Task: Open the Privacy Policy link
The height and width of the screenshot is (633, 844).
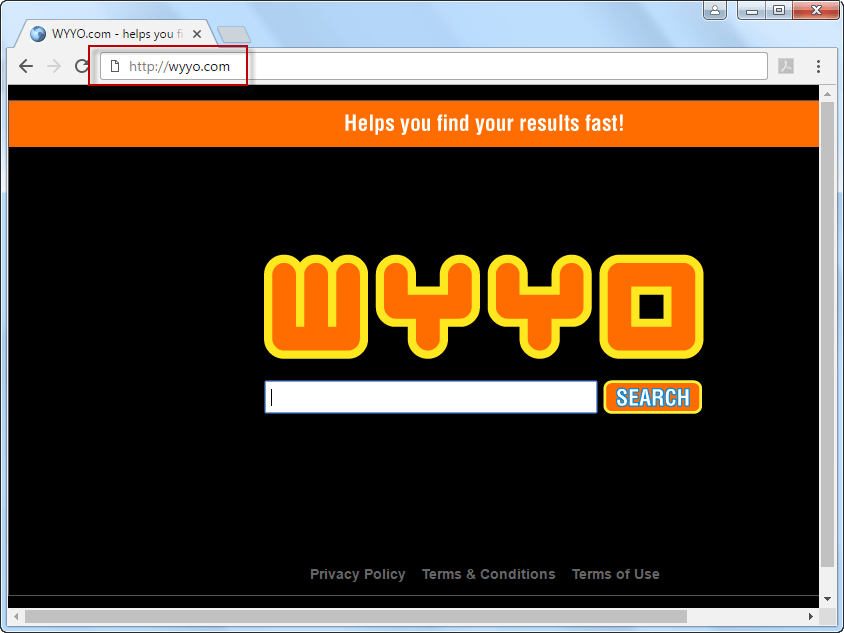Action: pyautogui.click(x=357, y=574)
